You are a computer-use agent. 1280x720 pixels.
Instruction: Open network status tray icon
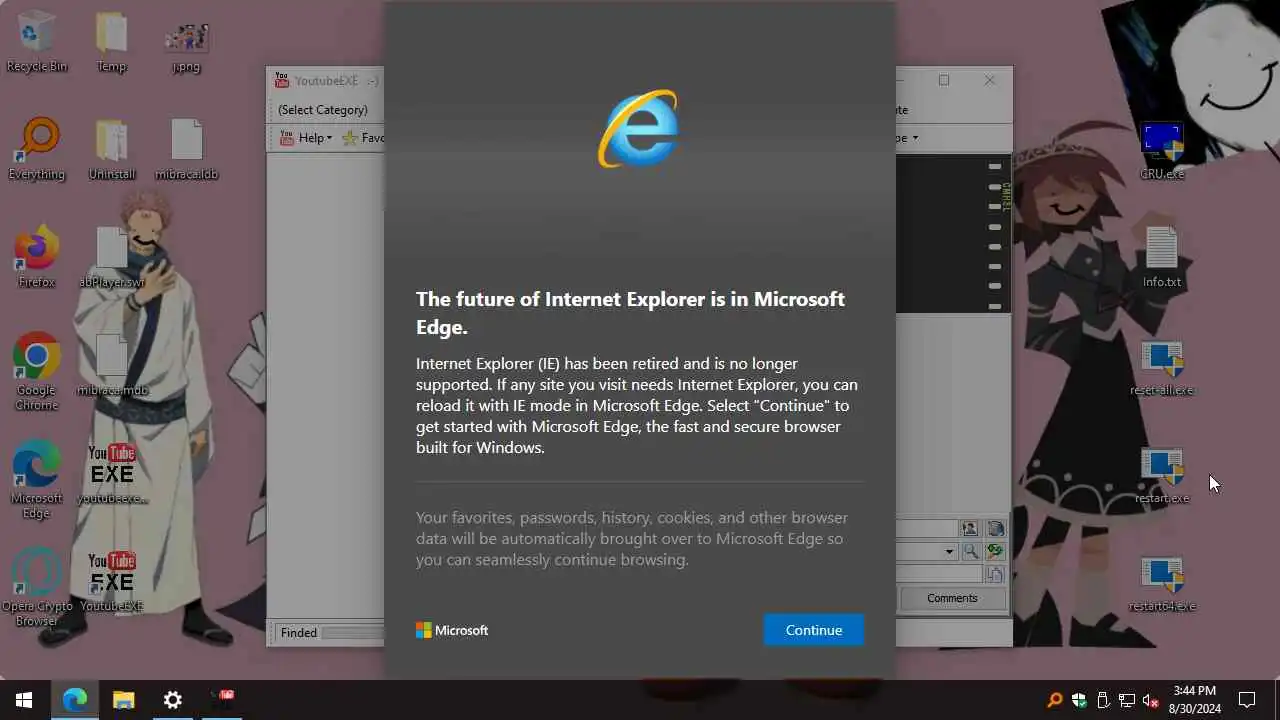1127,700
